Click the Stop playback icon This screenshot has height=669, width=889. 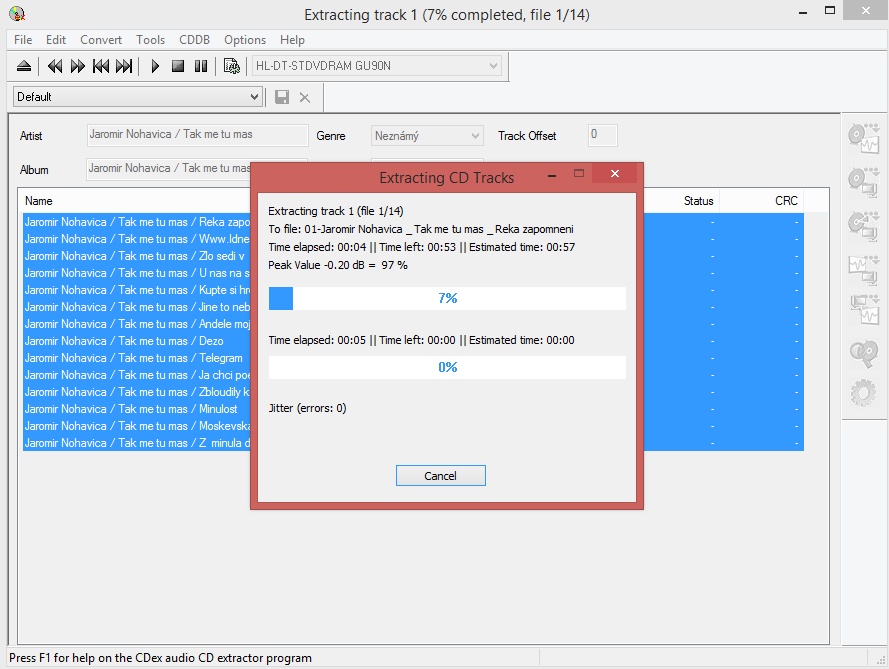coord(178,66)
